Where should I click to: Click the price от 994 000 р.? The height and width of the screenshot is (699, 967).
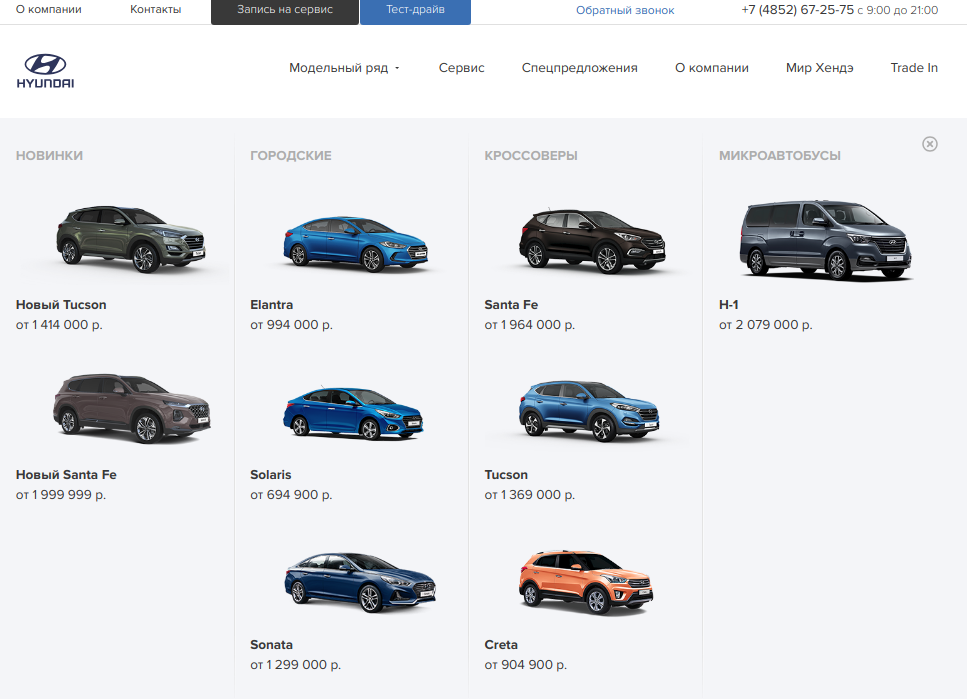[291, 325]
